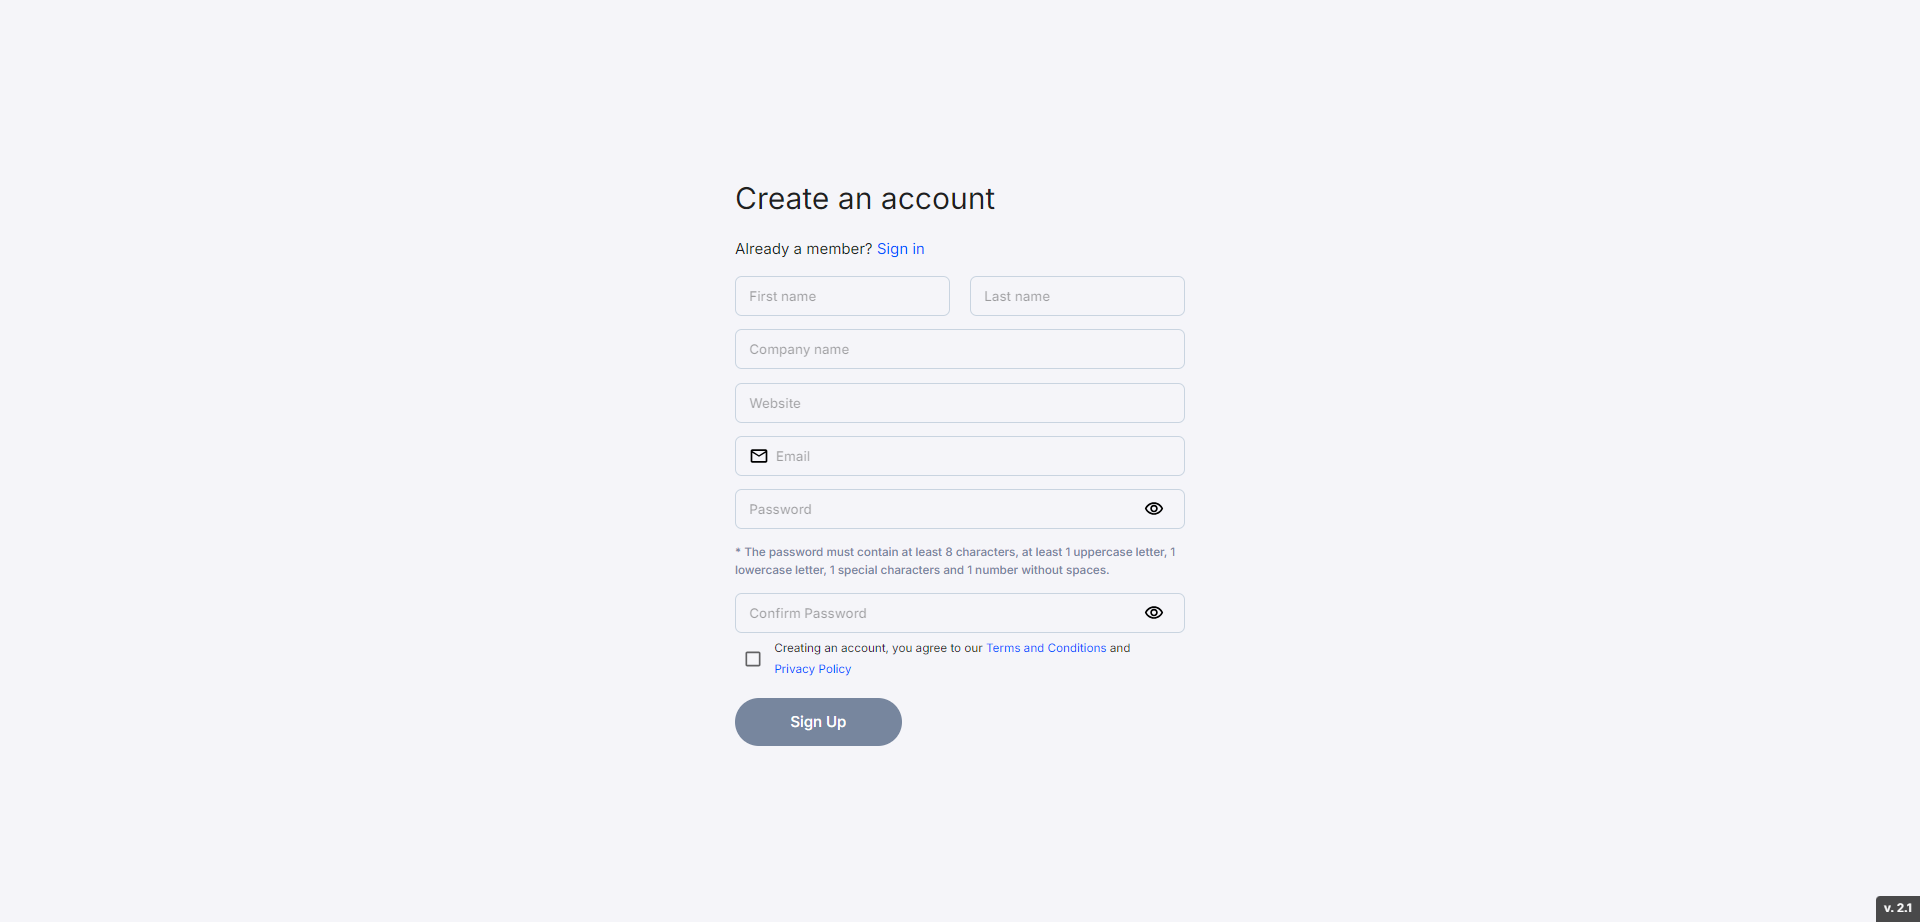Image resolution: width=1920 pixels, height=922 pixels.
Task: Click the 'Already a member?' text
Action: pyautogui.click(x=803, y=249)
